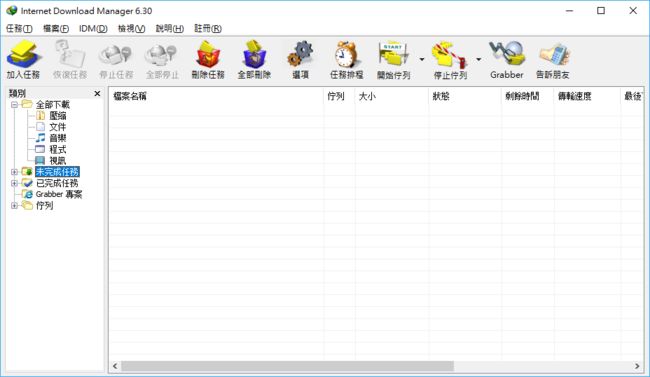Open the 檔案(F) menu

coord(56,28)
